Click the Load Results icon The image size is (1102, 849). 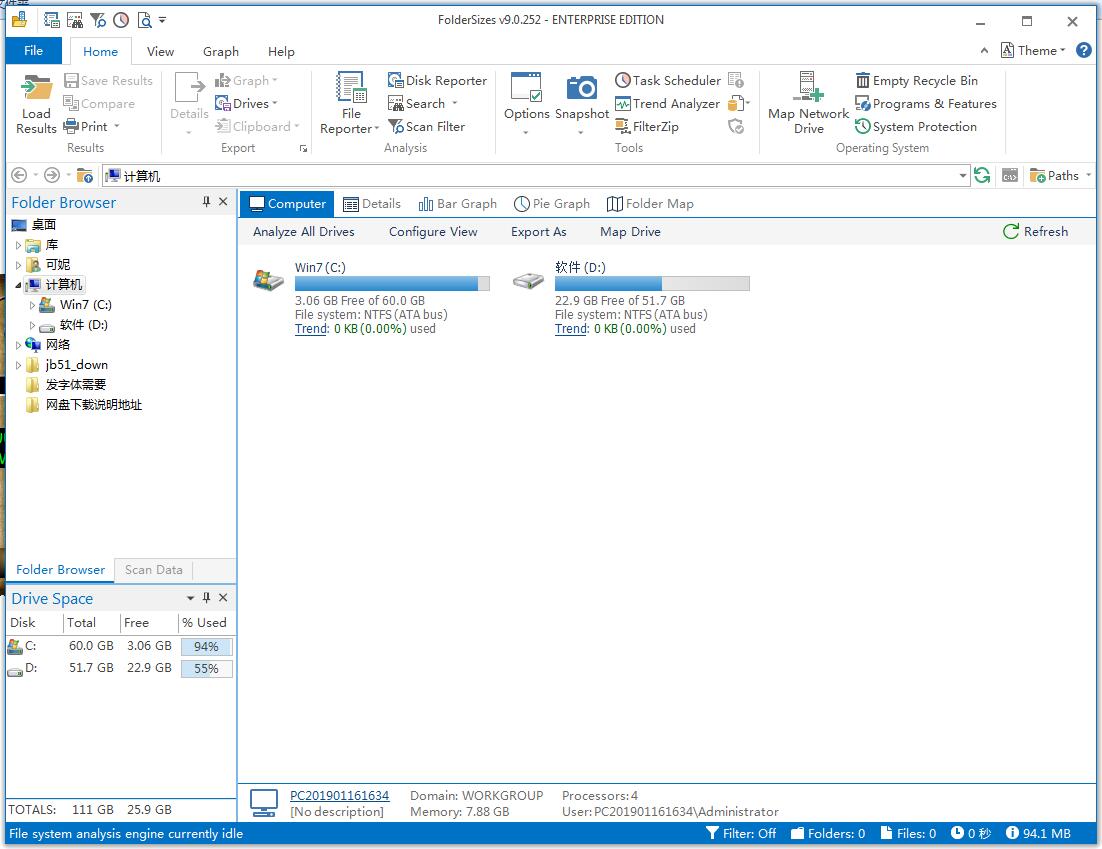pyautogui.click(x=36, y=88)
